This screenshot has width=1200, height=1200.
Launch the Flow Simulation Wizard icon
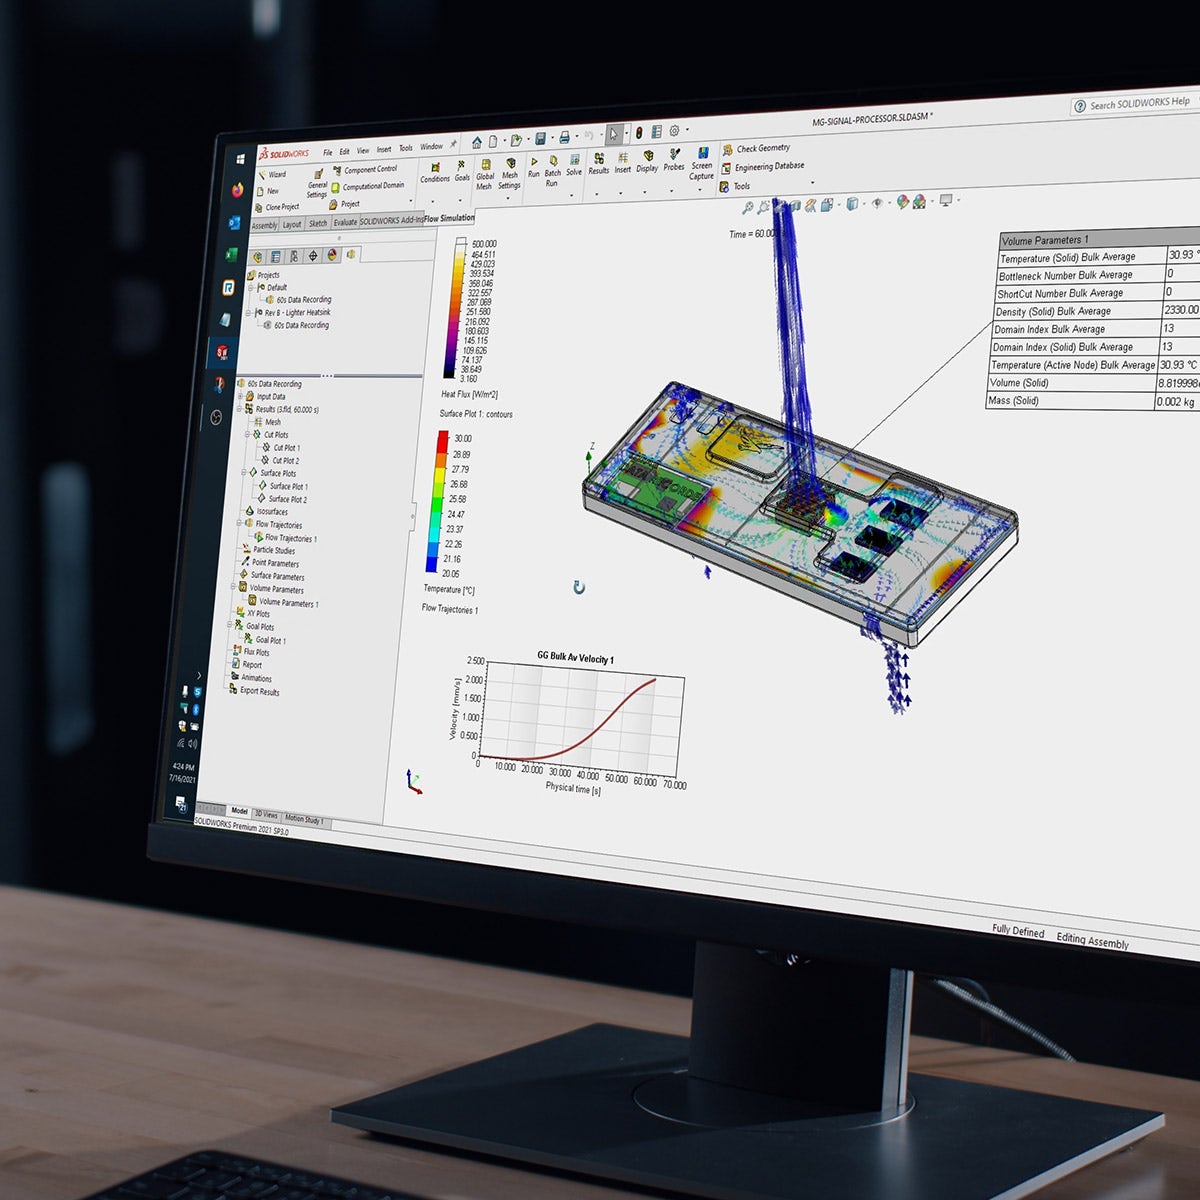261,174
